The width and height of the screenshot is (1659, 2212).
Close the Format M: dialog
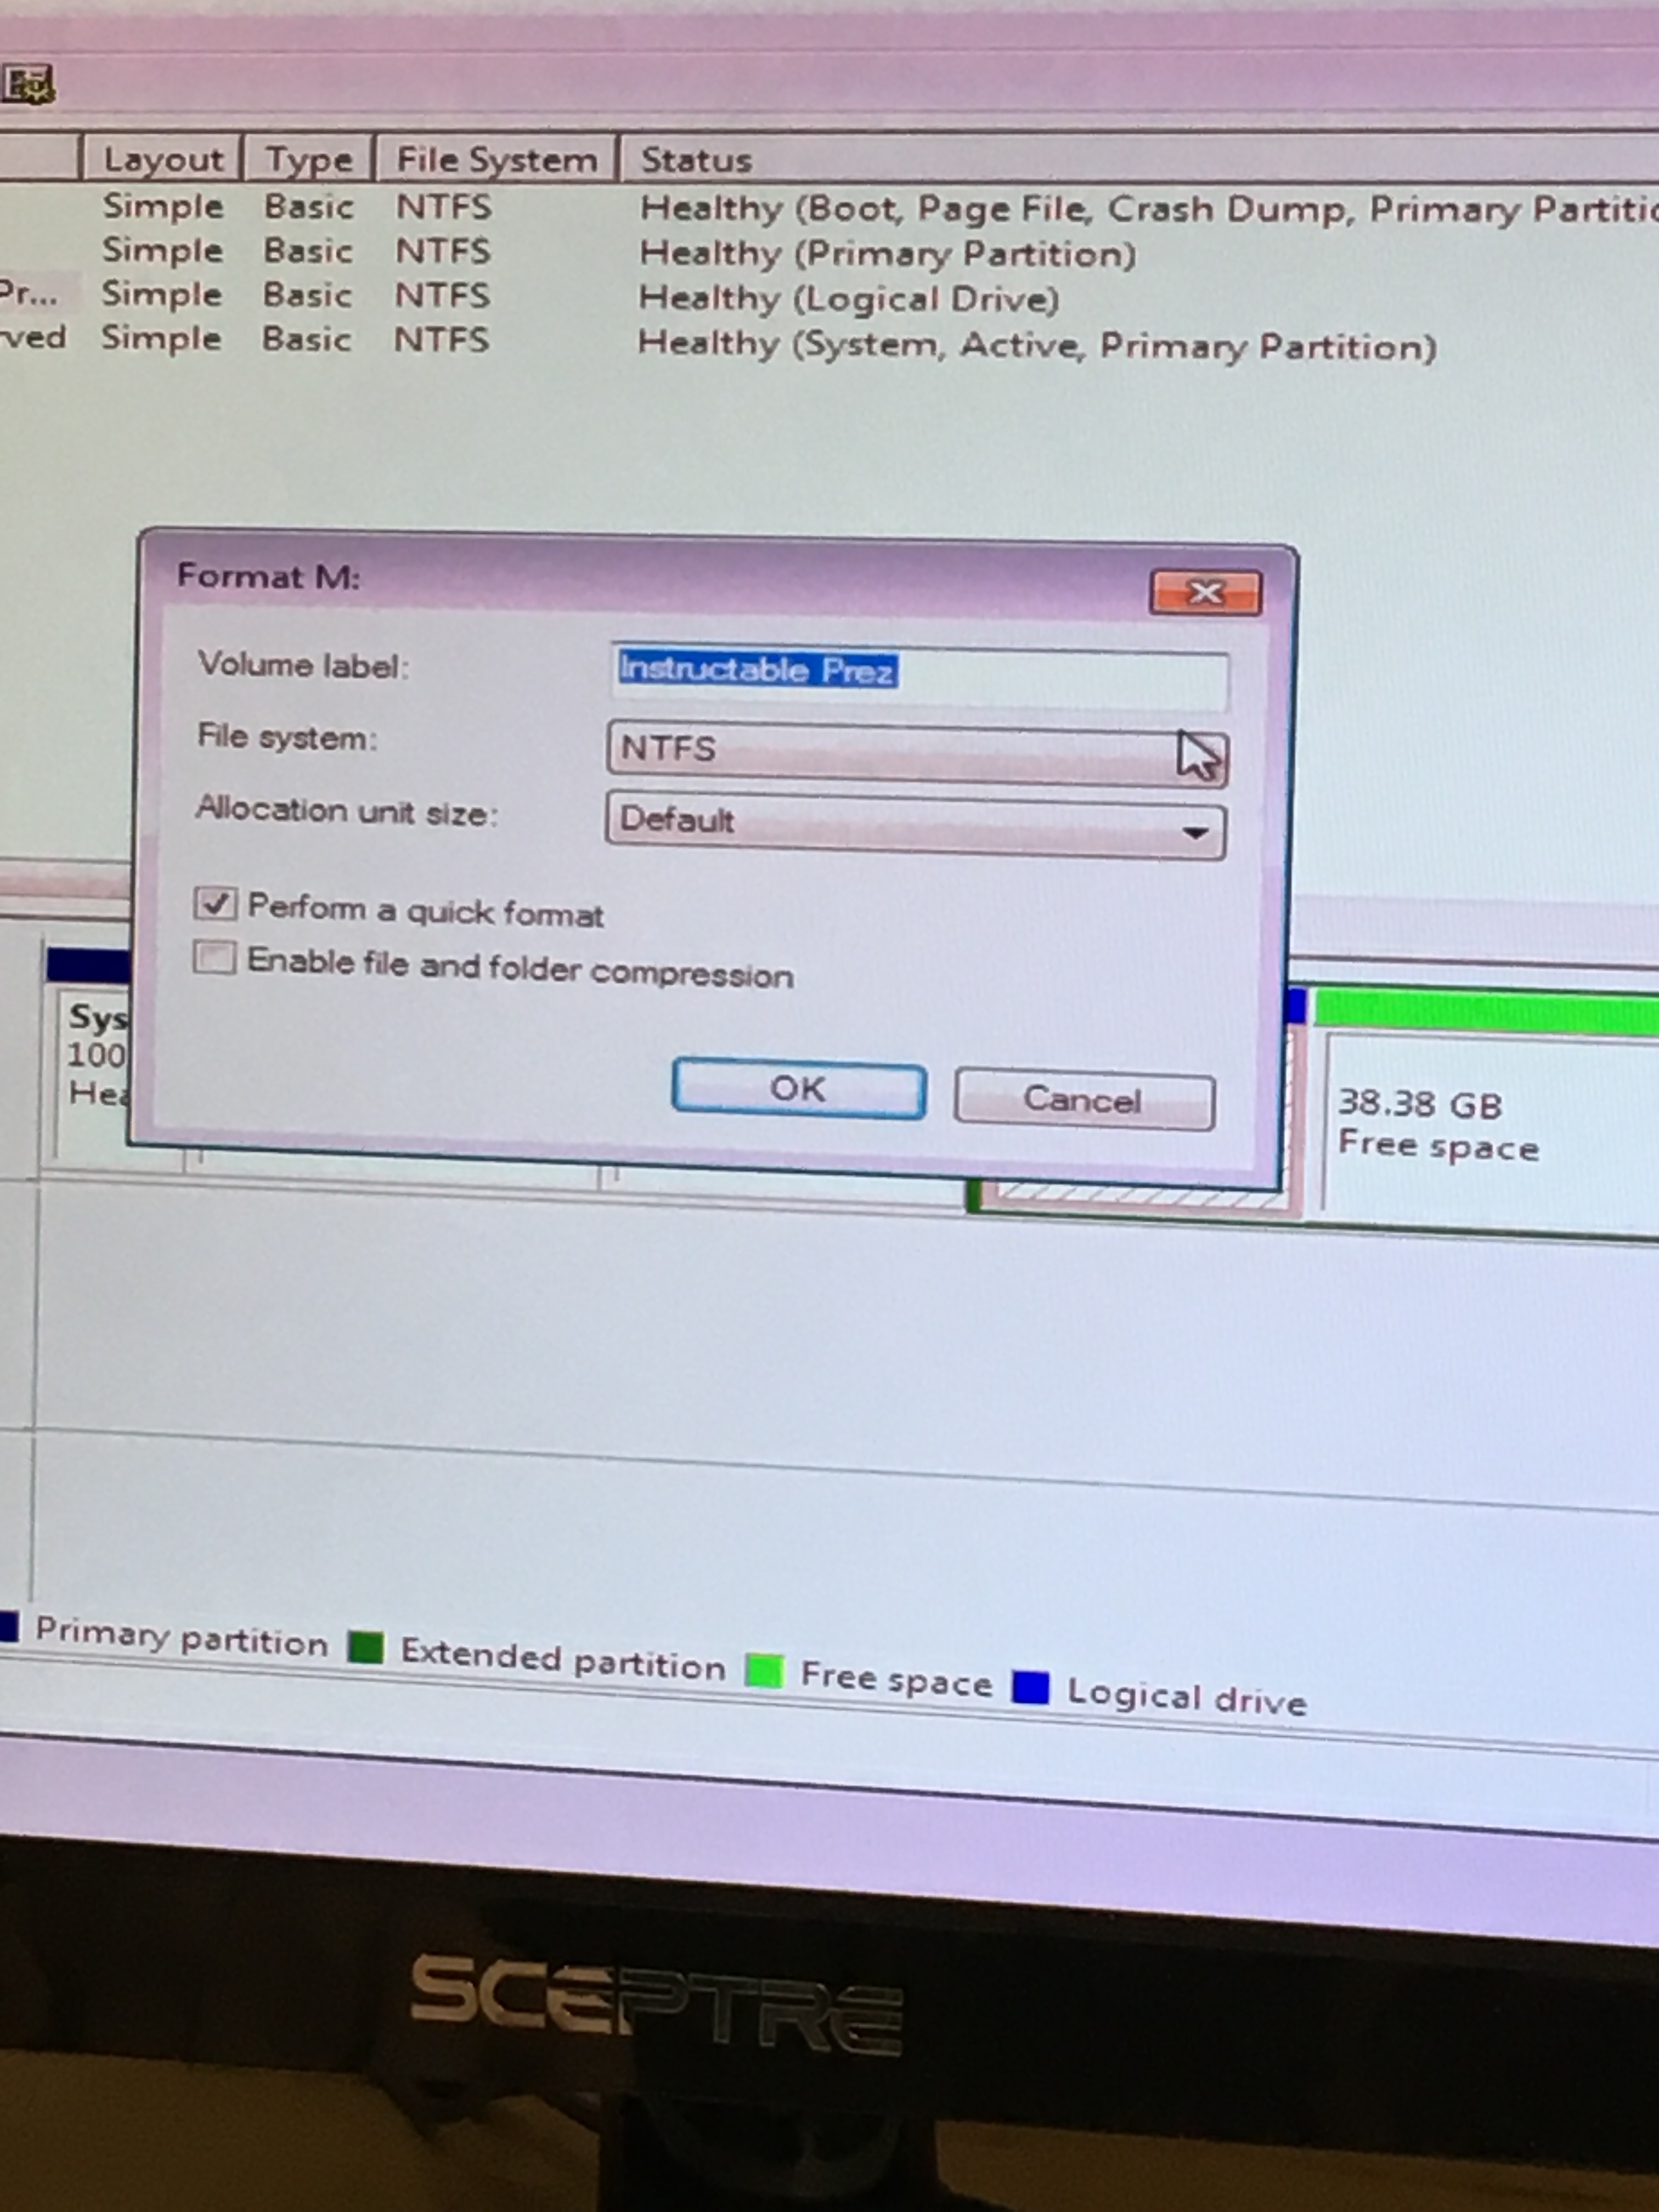(x=1205, y=593)
